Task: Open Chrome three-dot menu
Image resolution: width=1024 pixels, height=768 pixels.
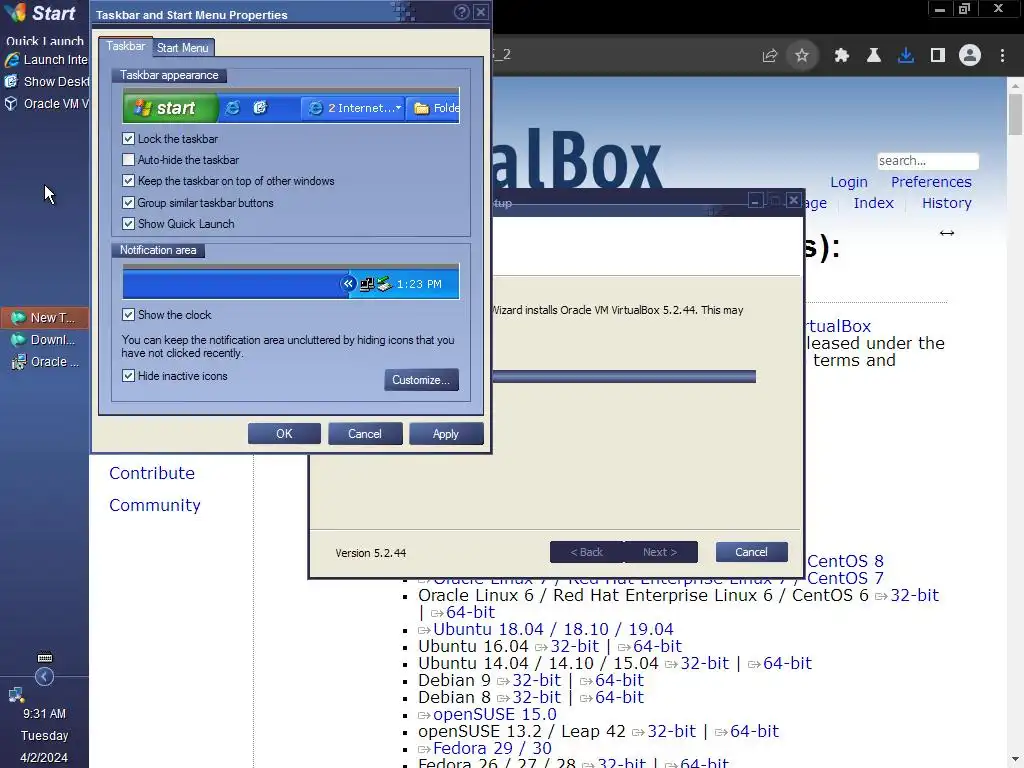Action: pos(1002,56)
